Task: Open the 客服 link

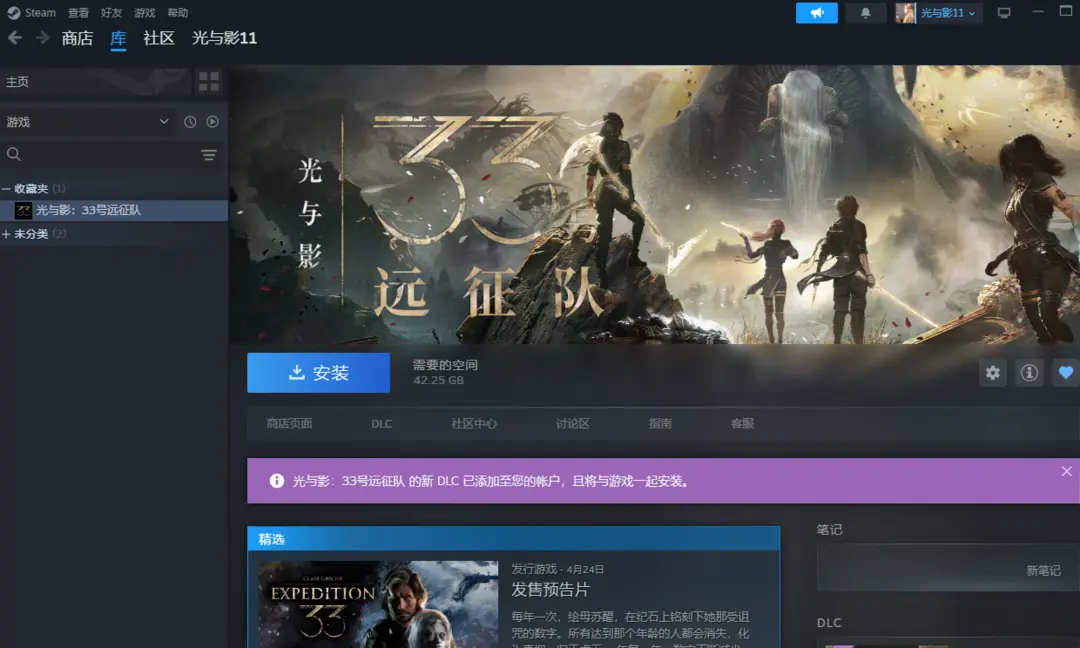Action: [x=742, y=424]
